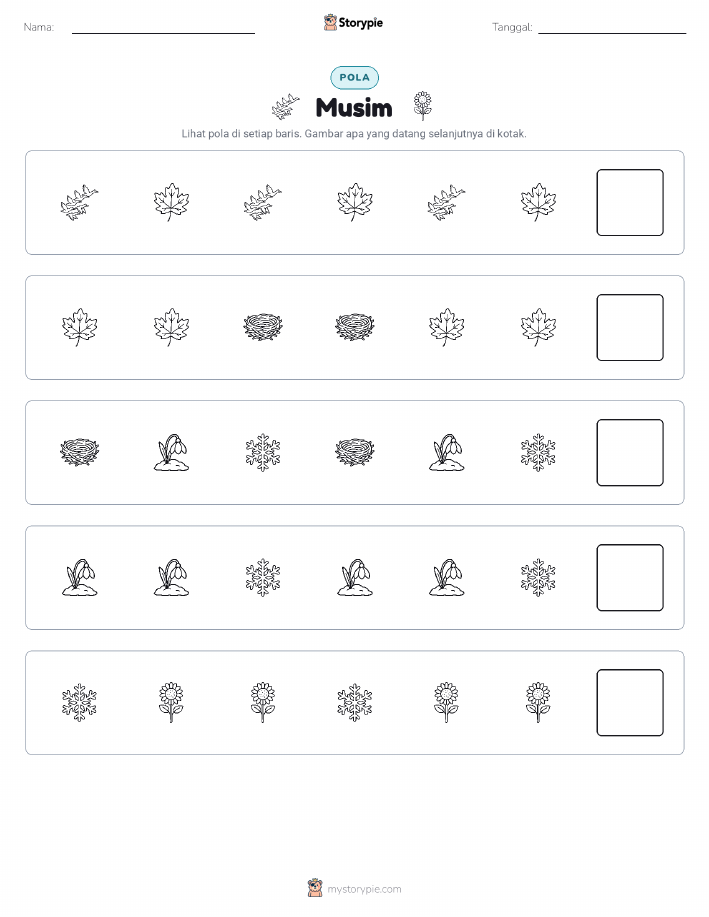Click the Storypie bear logo at top
This screenshot has width=709, height=917.
click(x=330, y=23)
